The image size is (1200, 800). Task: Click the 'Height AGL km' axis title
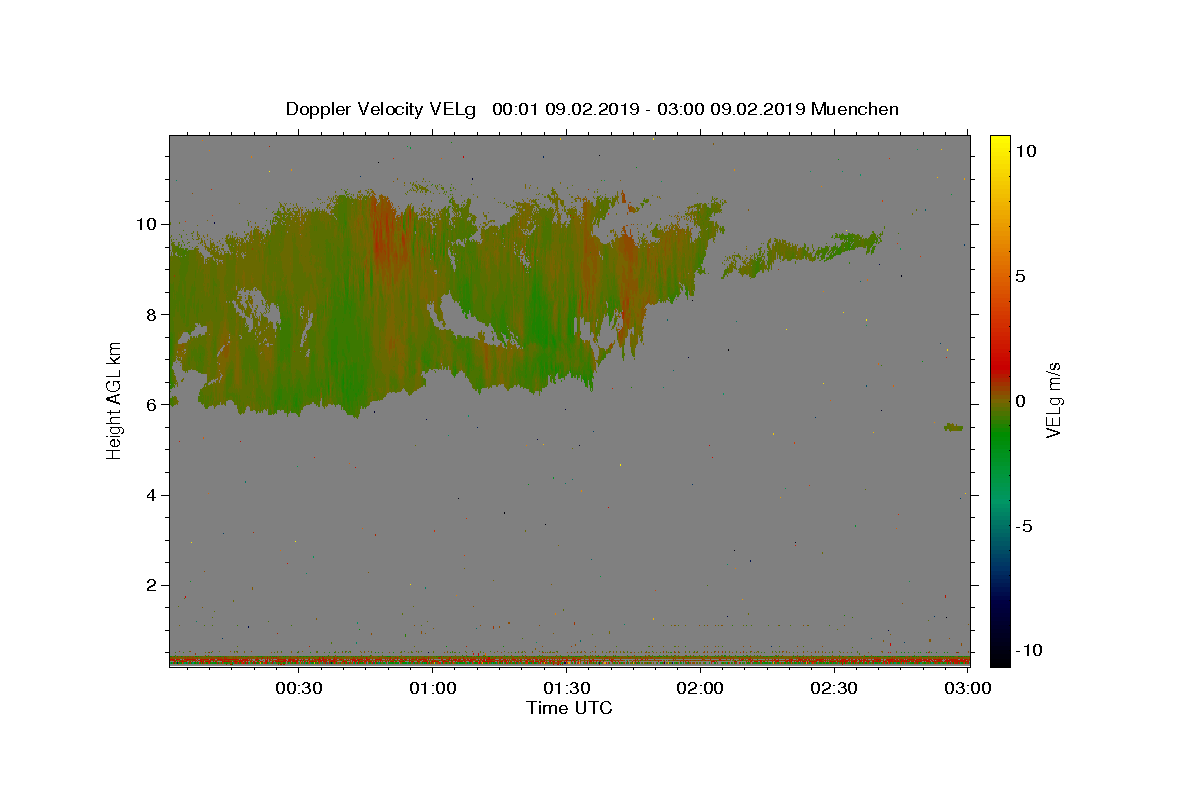coord(115,401)
